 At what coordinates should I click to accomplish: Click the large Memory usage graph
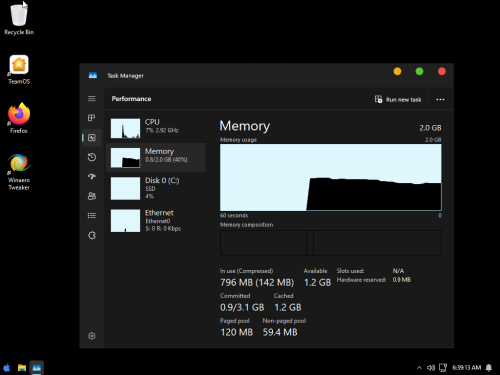(331, 177)
